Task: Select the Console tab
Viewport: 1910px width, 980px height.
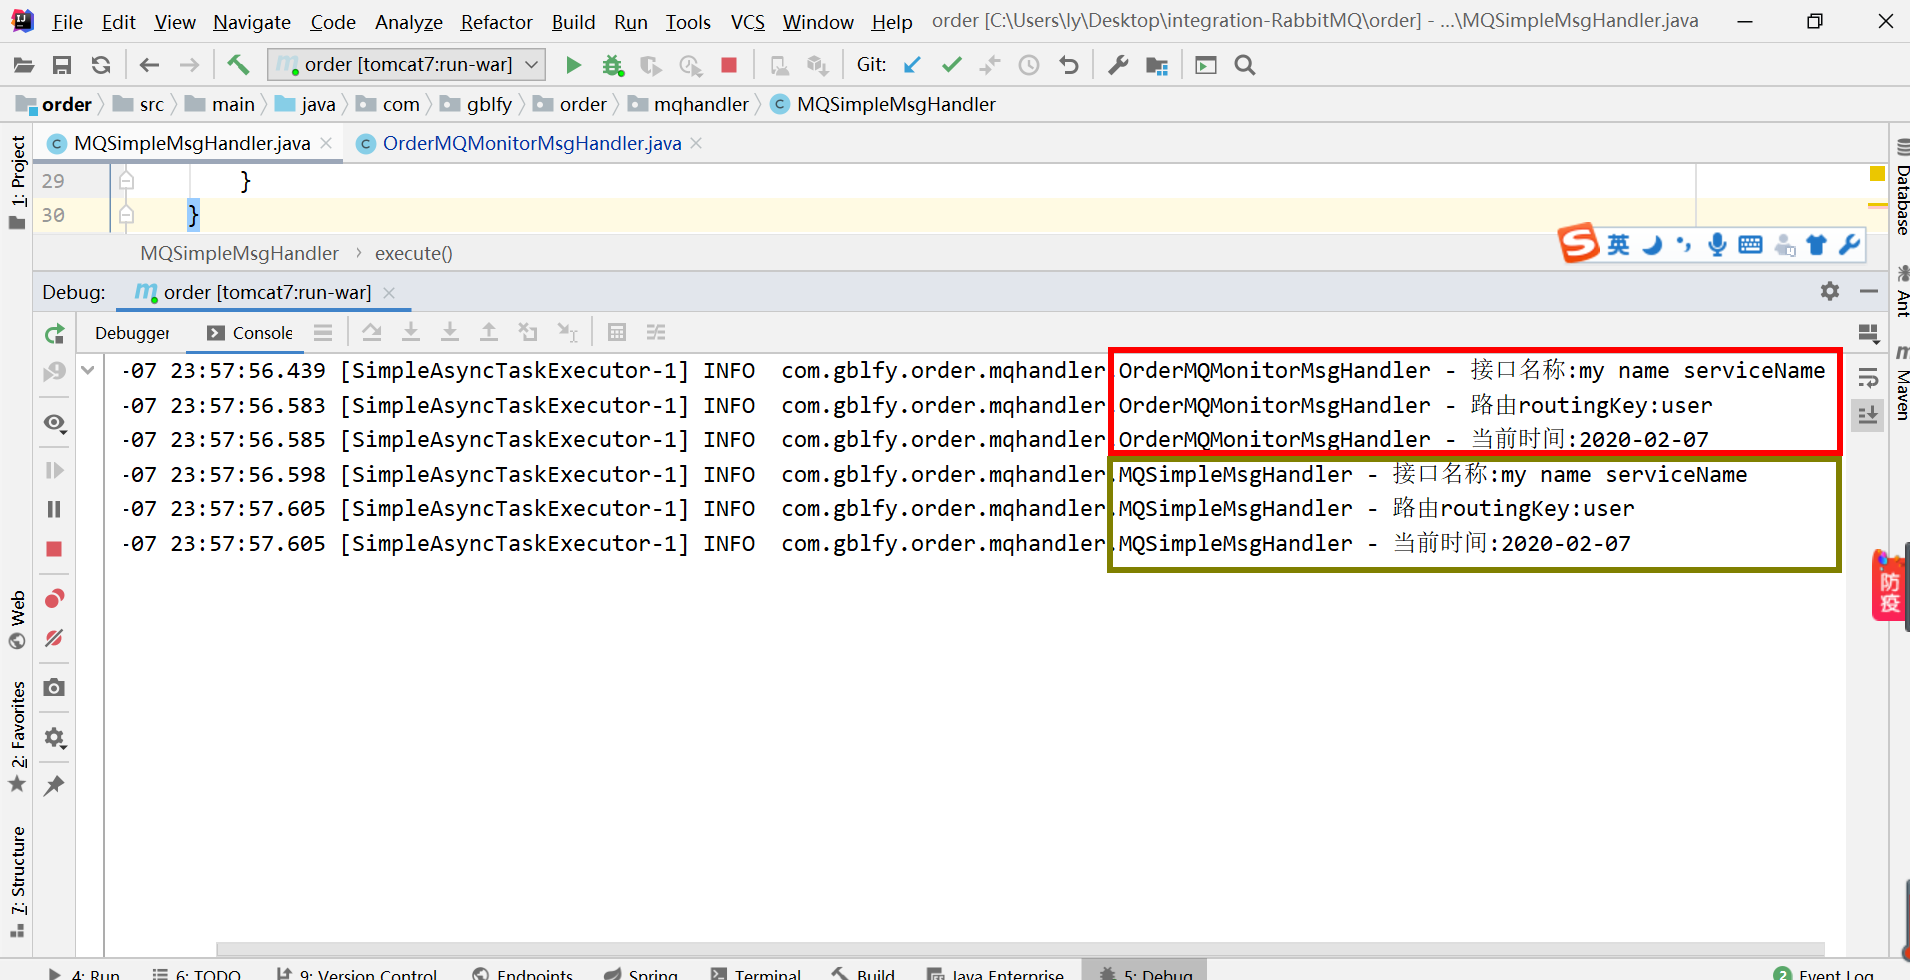Action: 250,333
